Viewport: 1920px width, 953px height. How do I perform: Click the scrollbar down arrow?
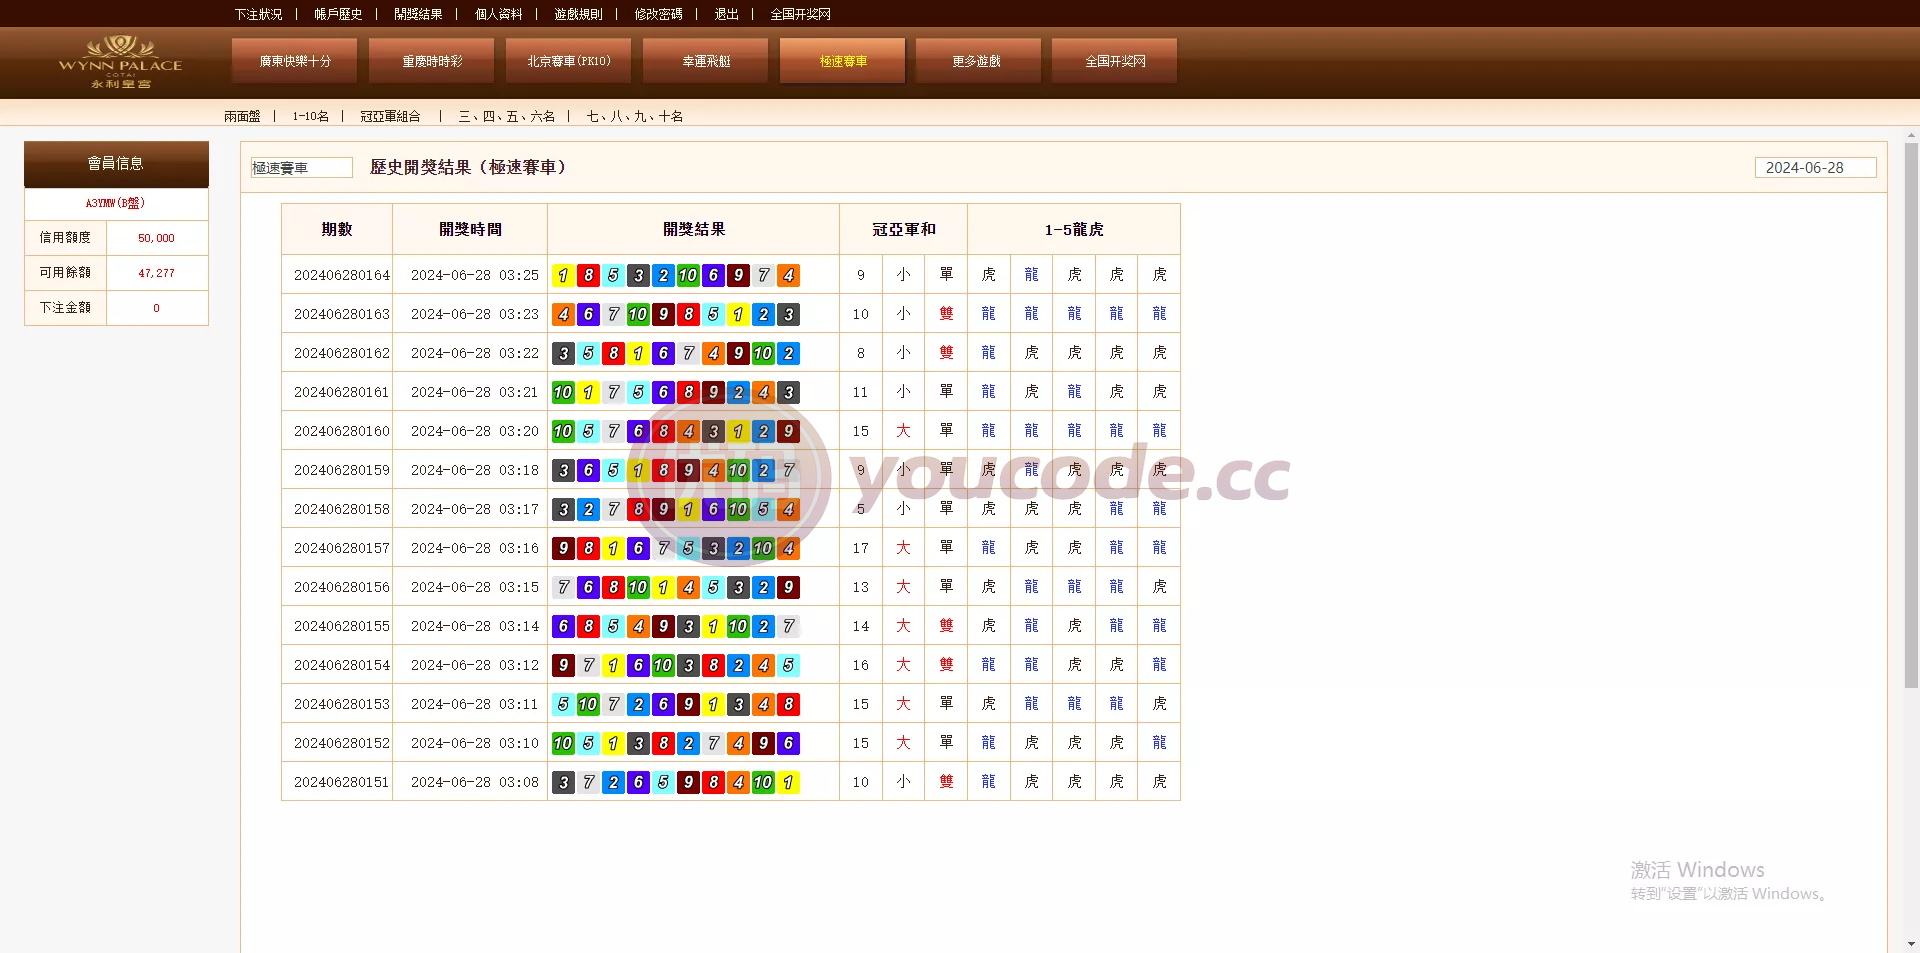tap(1912, 944)
